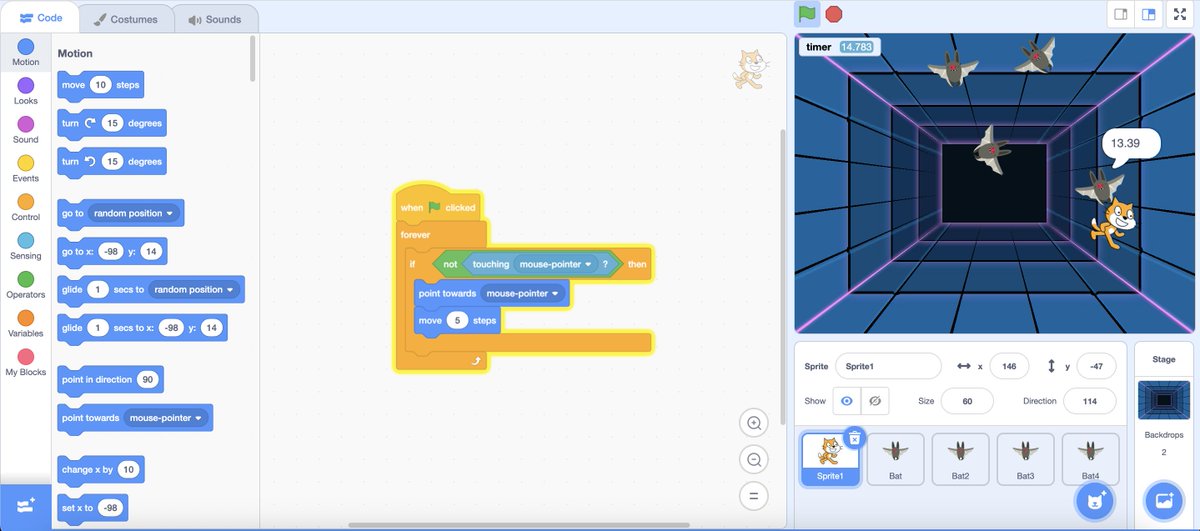Screen dimensions: 1200x531
Task: Select the Motion block category
Action: tap(26, 53)
